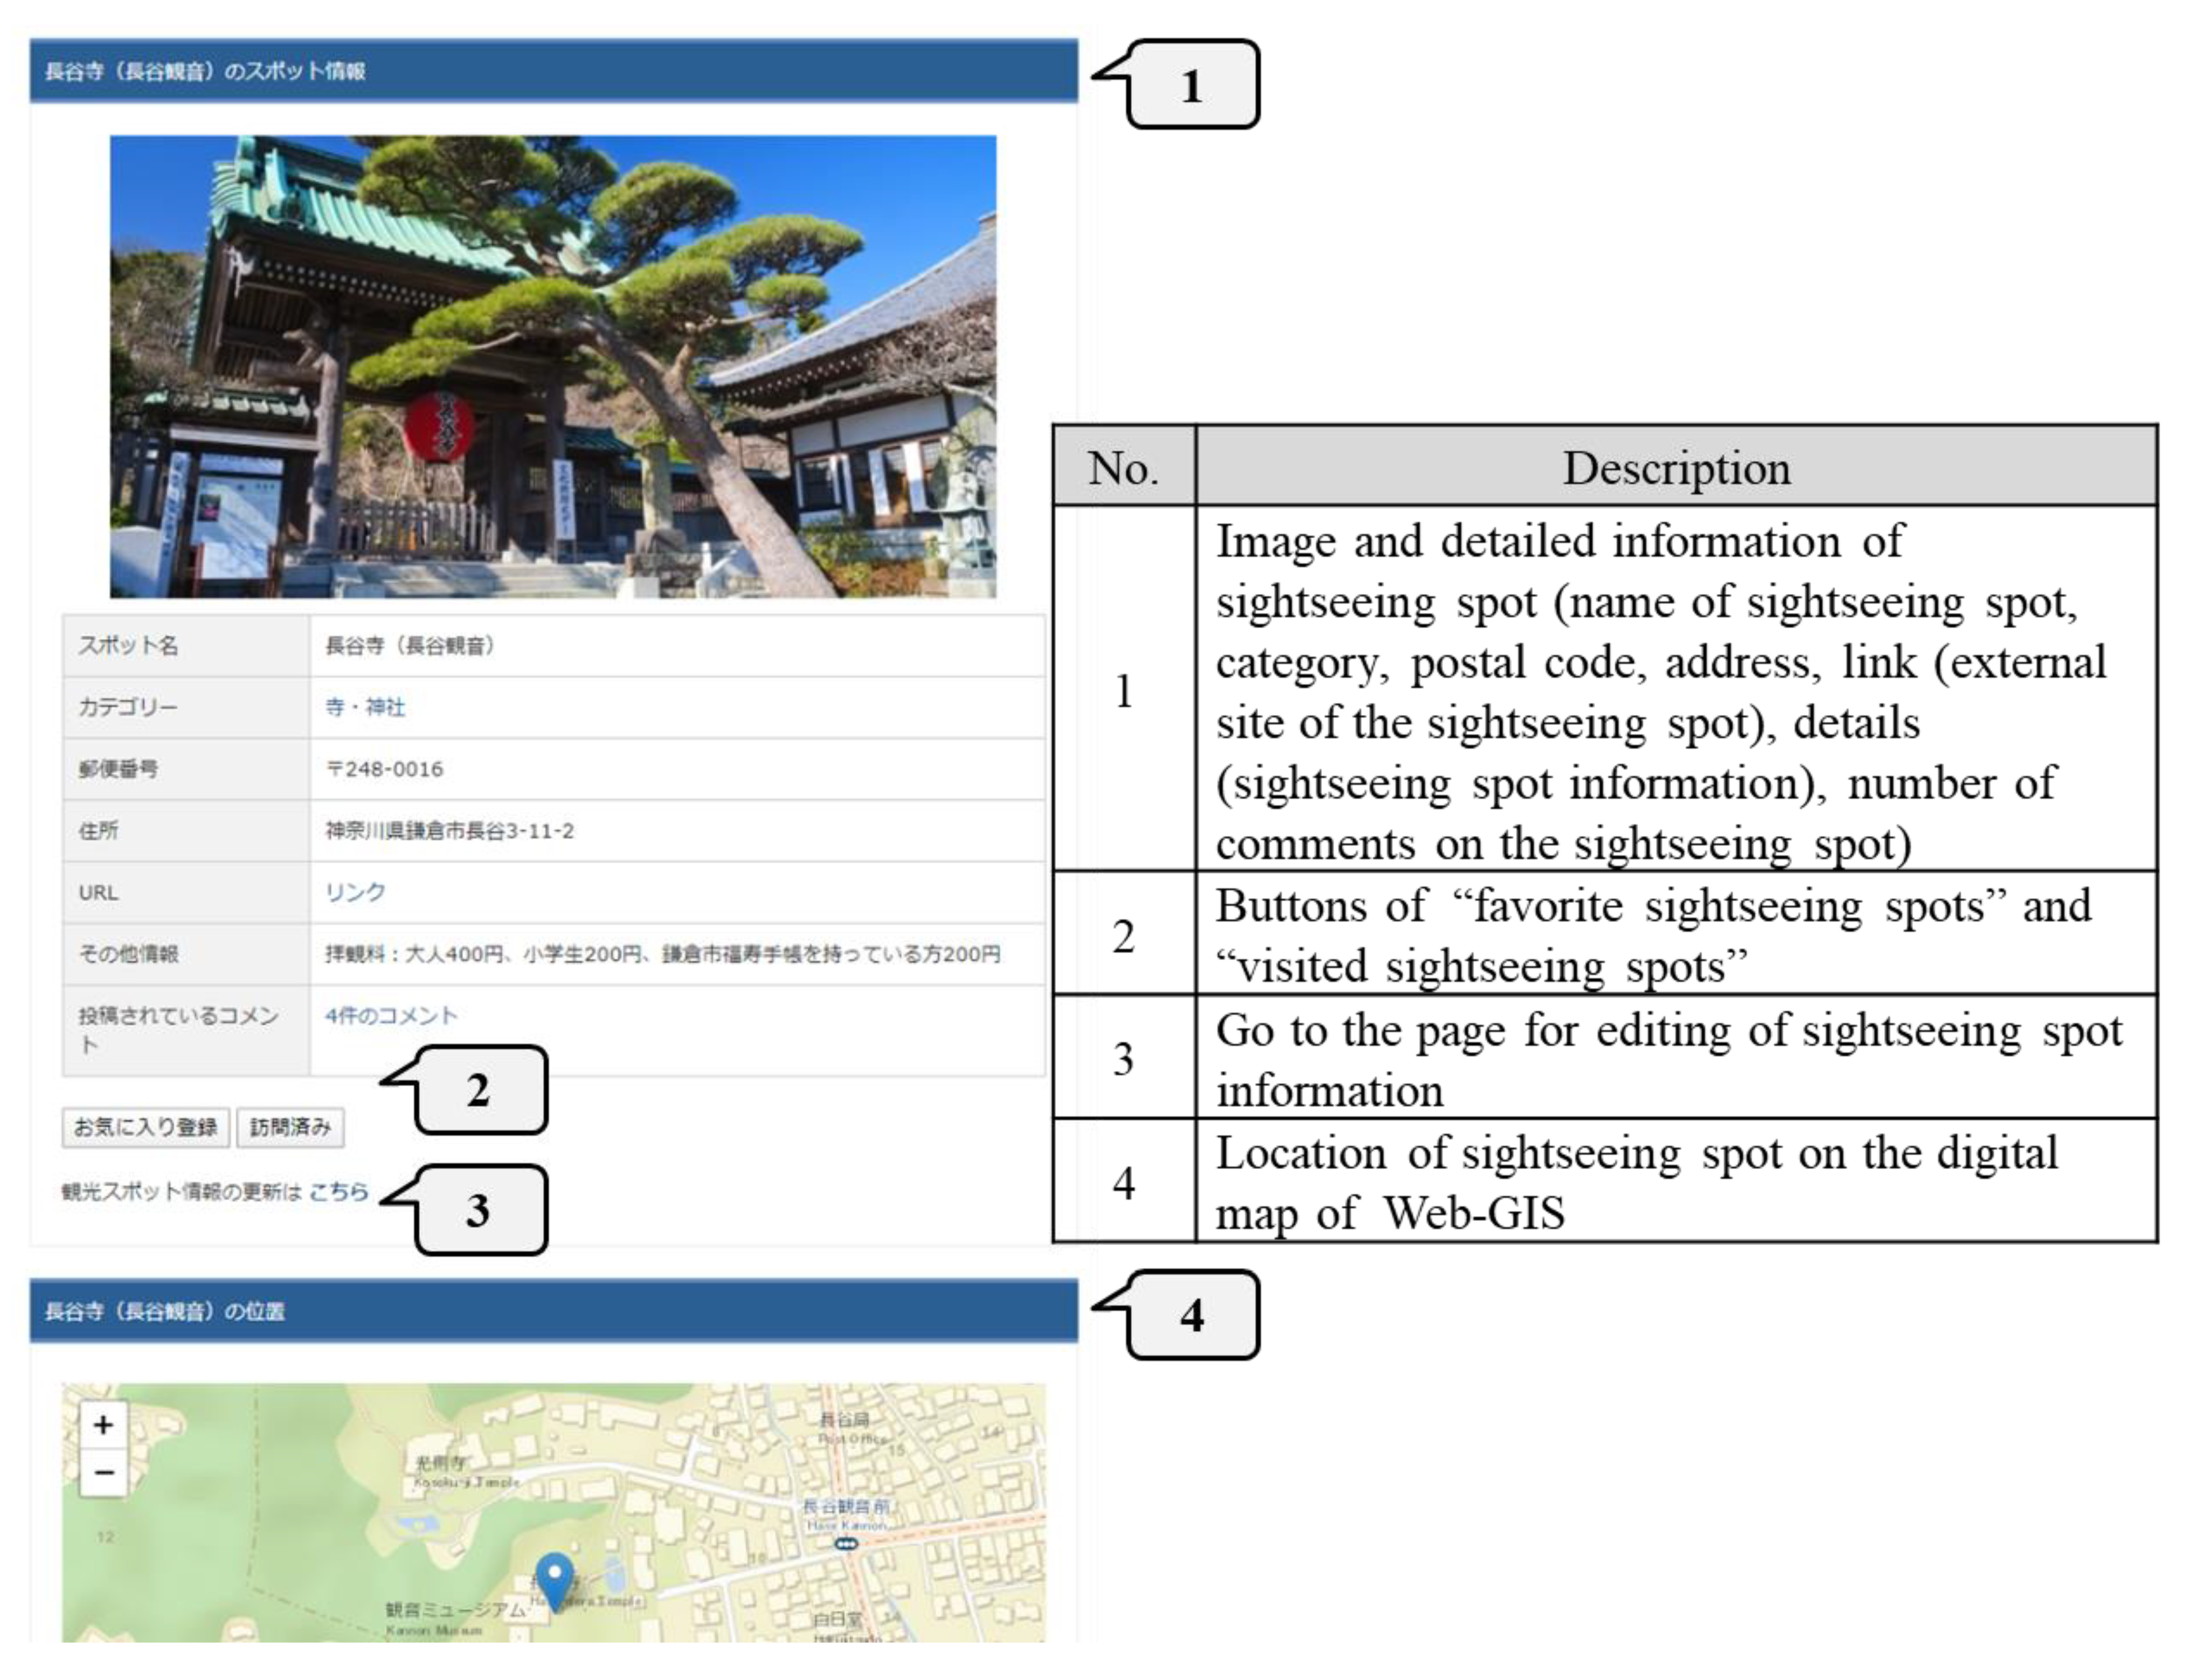The height and width of the screenshot is (1680, 2189).
Task: Click the お気に入り登録 favorite button
Action: [146, 1127]
